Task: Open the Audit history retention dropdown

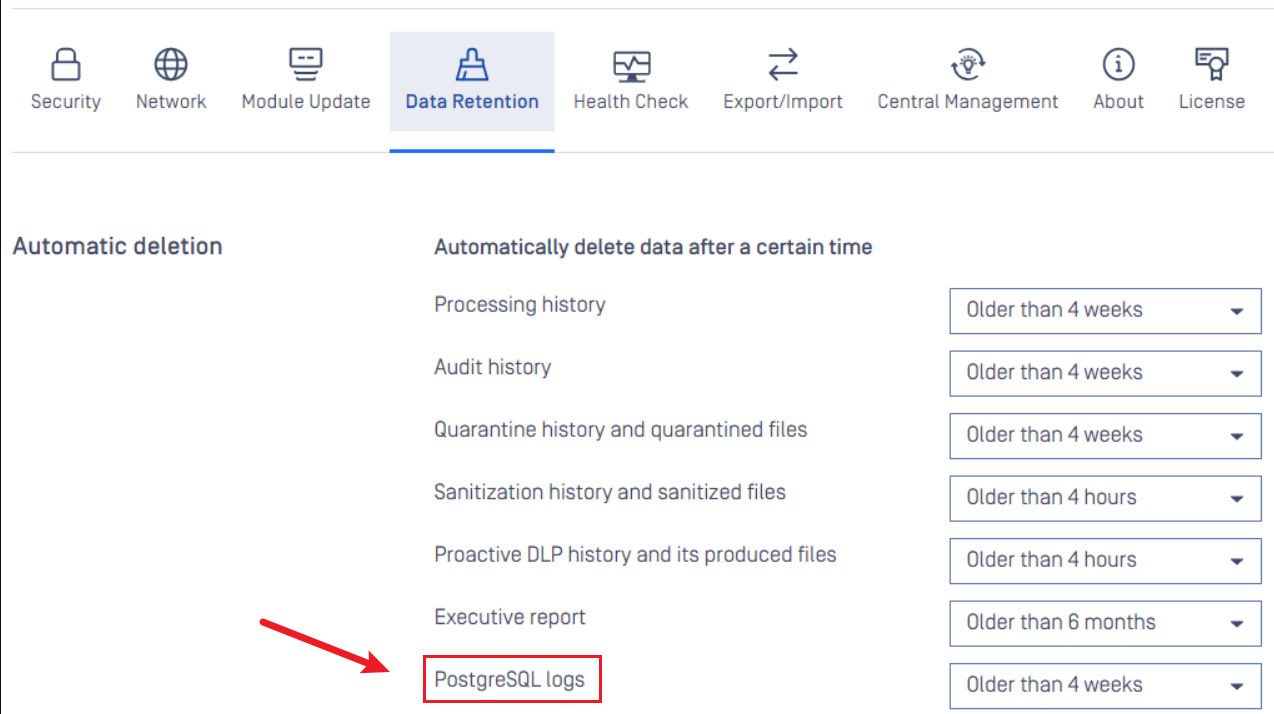Action: 1105,373
